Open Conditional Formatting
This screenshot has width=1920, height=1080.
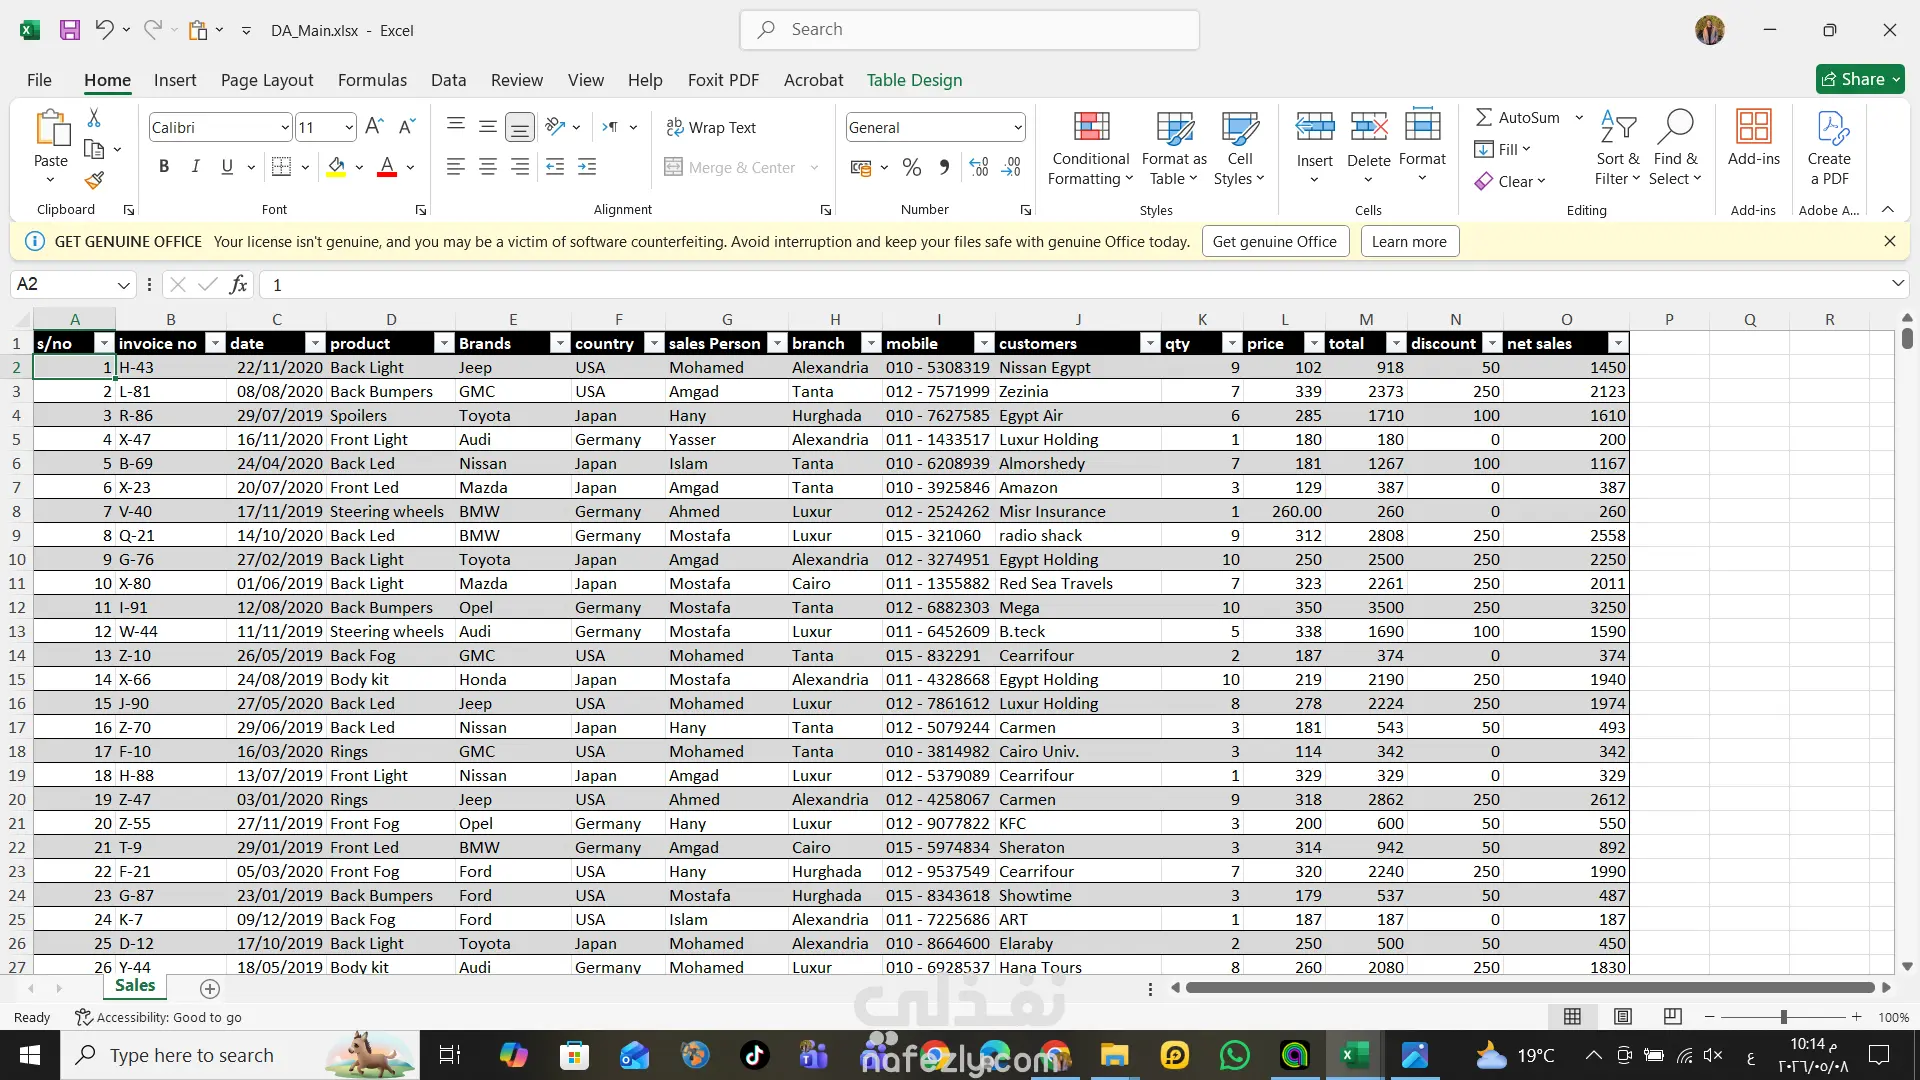click(1091, 148)
